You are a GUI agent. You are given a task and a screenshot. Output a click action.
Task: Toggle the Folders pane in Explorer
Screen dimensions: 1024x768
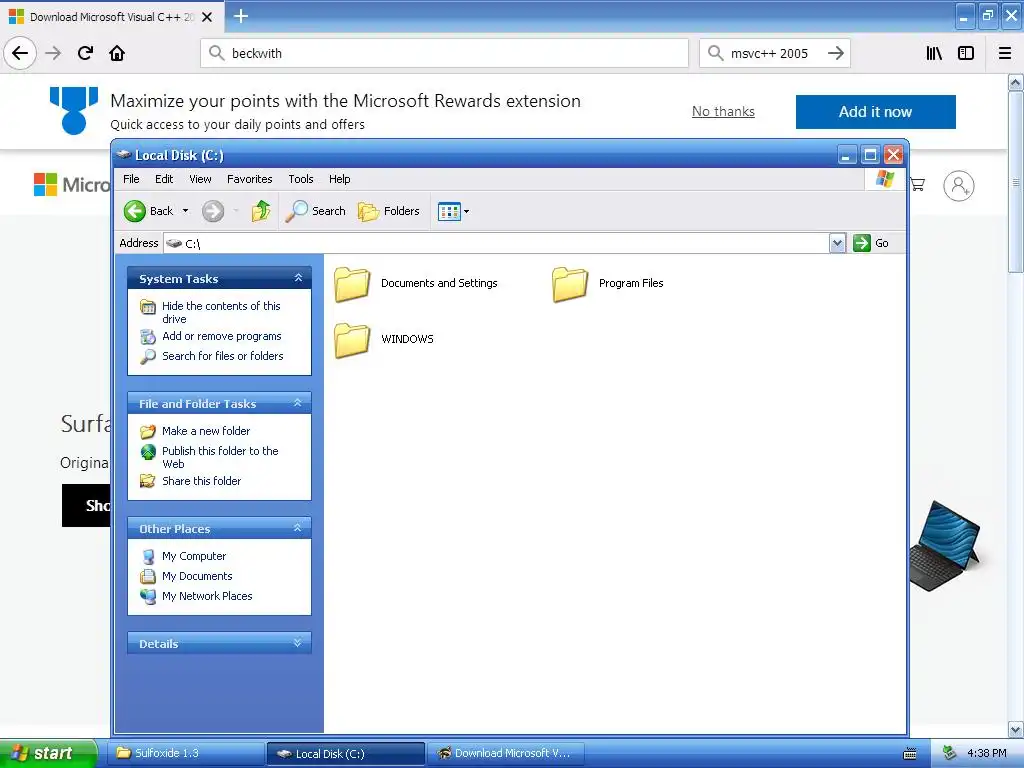point(389,211)
